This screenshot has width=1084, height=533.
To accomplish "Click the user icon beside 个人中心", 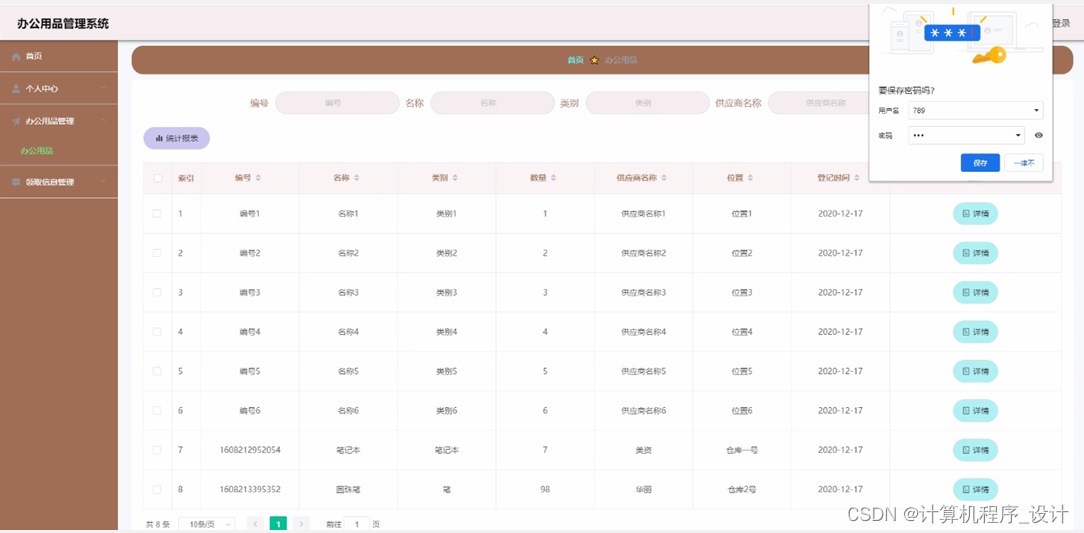I will pyautogui.click(x=16, y=88).
